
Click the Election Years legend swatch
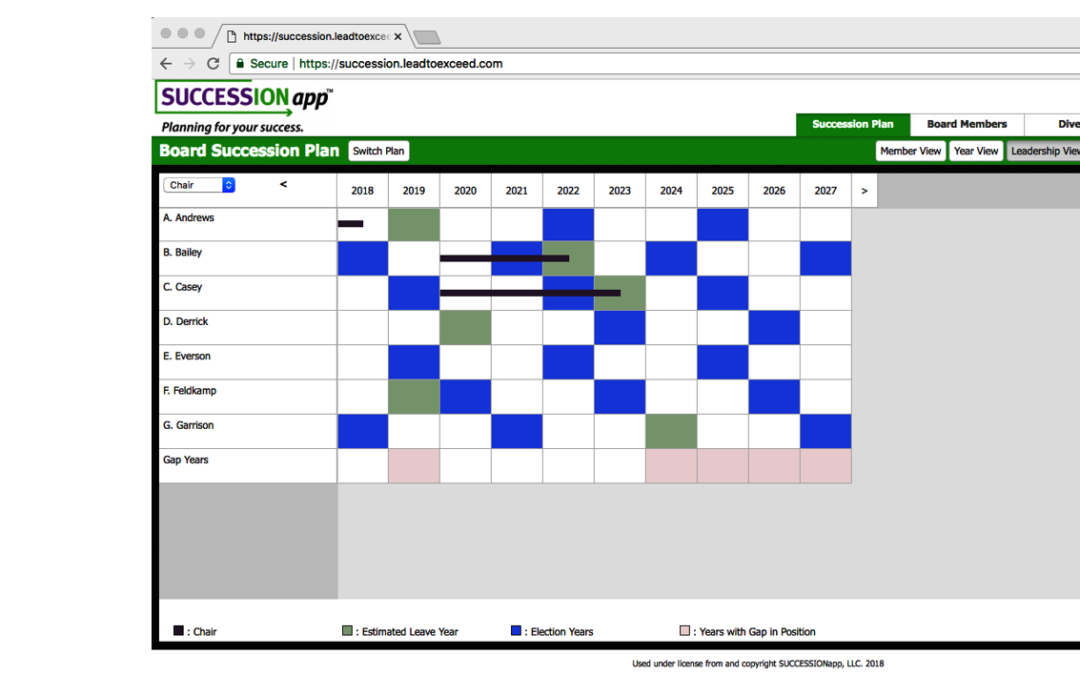tap(516, 630)
